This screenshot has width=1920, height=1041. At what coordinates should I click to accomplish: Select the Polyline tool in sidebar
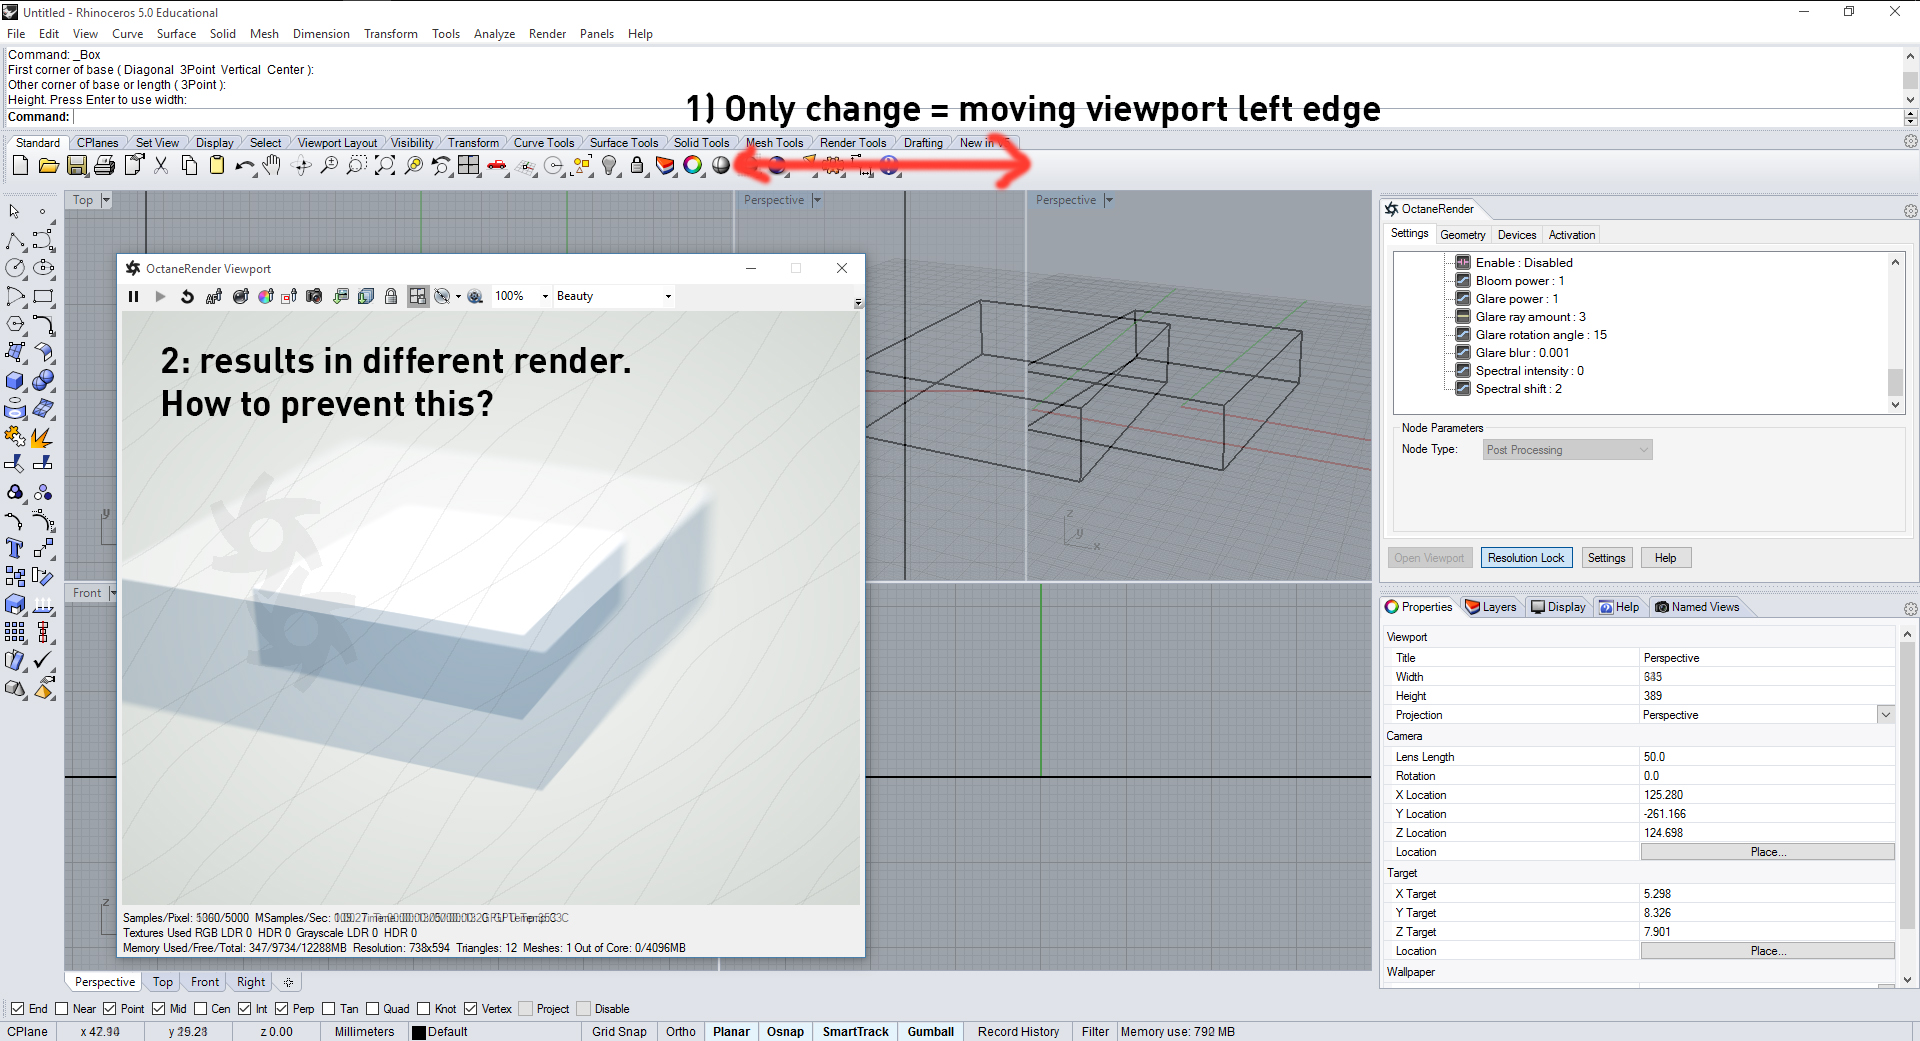tap(15, 241)
